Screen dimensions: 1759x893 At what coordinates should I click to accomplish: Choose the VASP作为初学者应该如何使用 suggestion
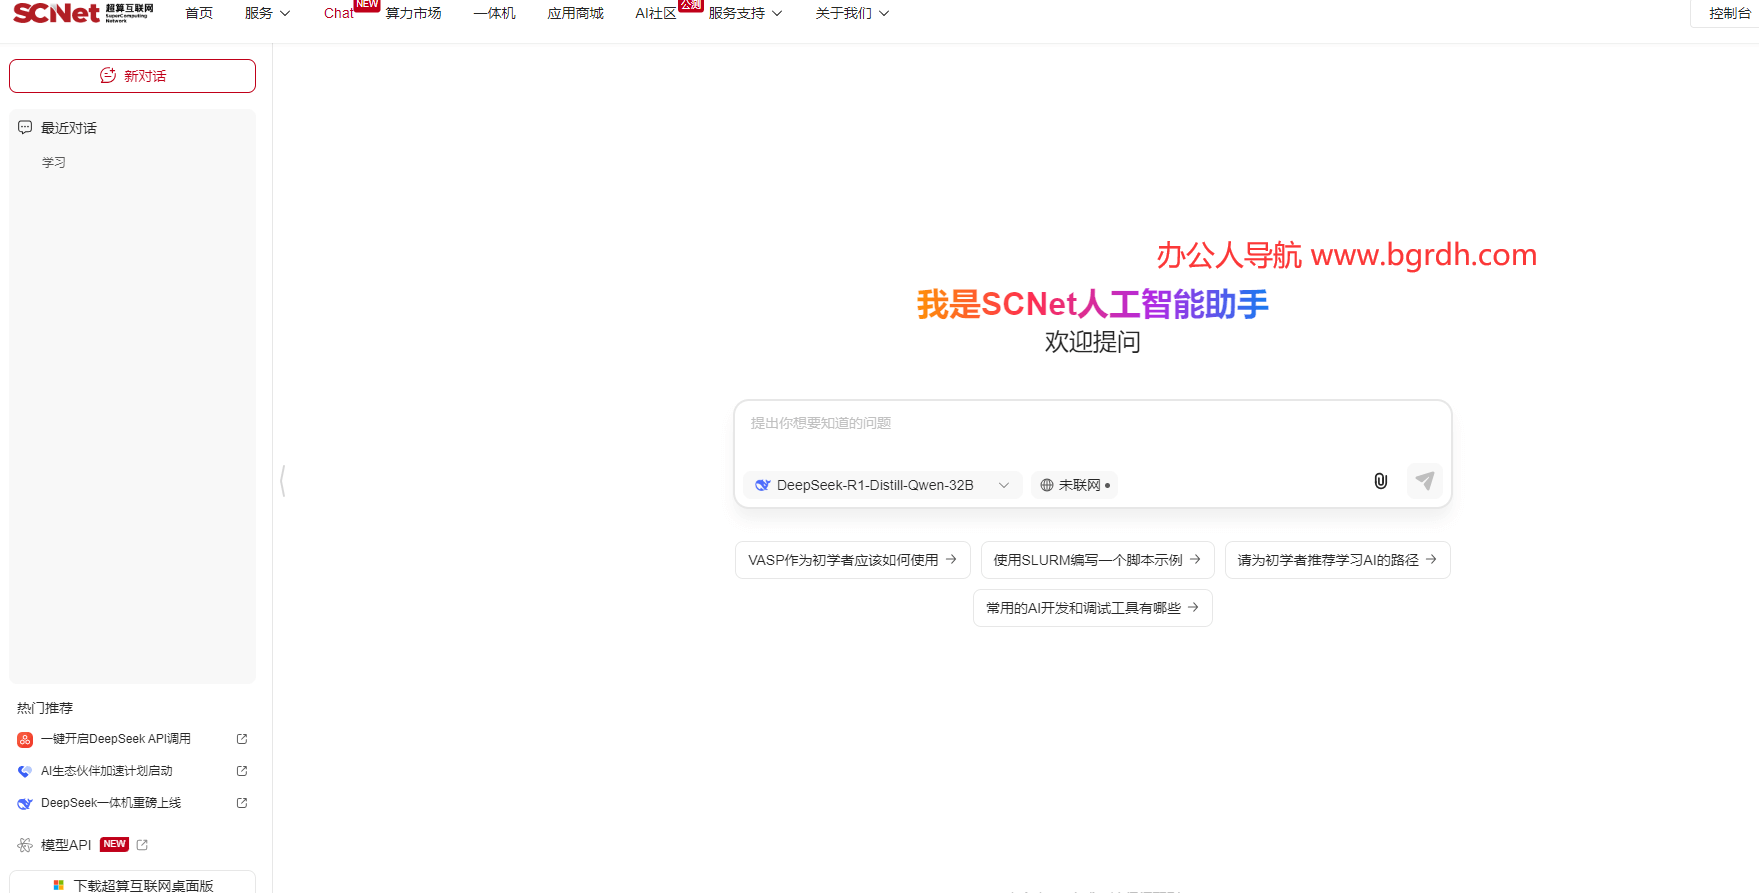[853, 560]
